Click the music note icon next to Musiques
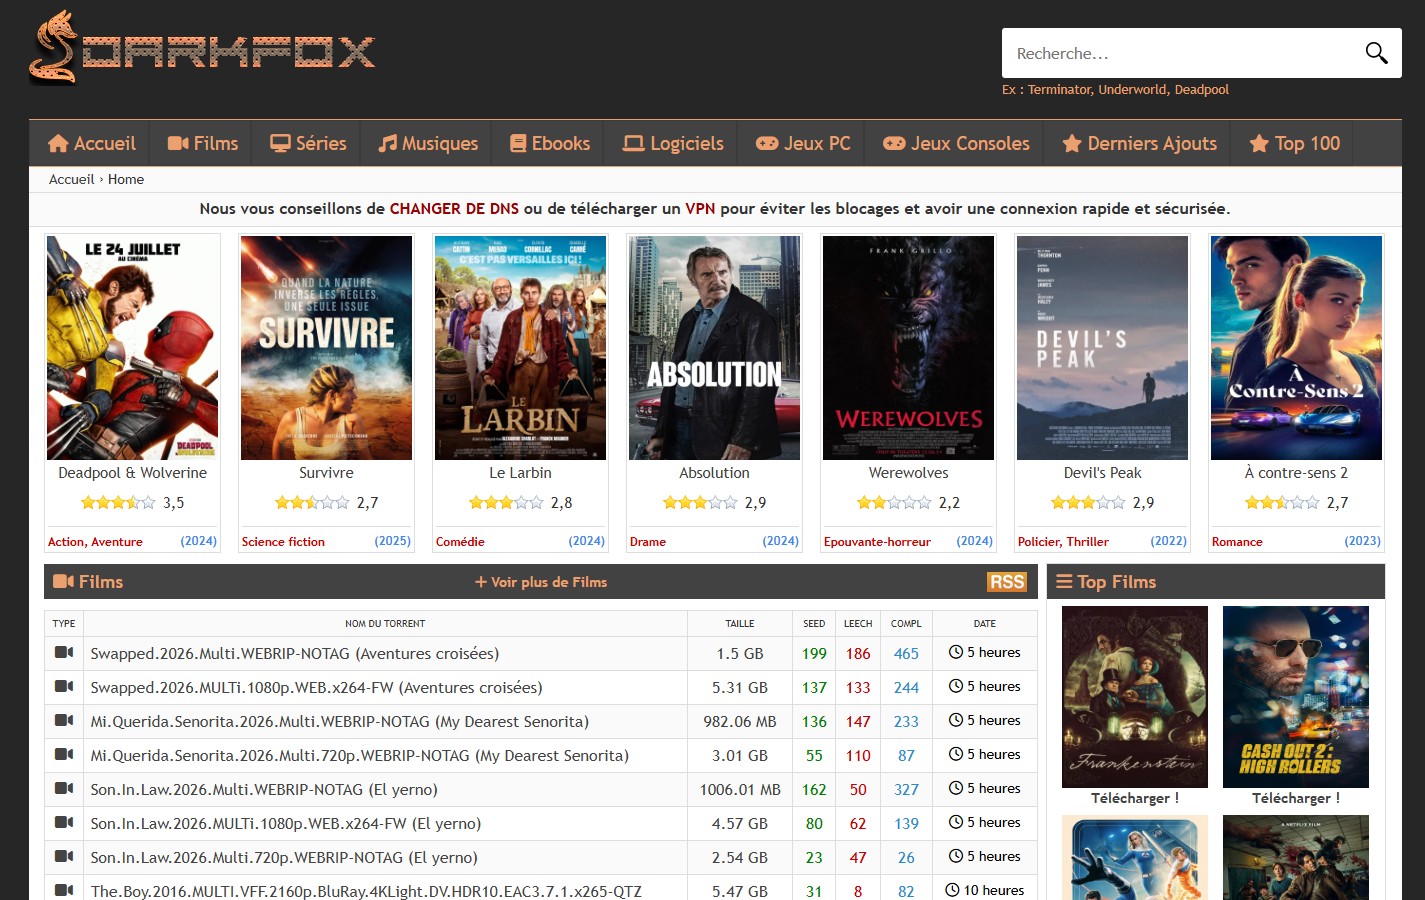 (388, 143)
